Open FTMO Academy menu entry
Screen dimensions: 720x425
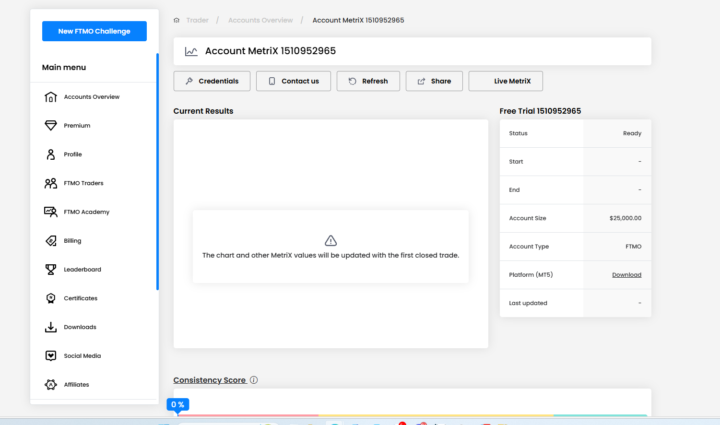click(x=86, y=212)
